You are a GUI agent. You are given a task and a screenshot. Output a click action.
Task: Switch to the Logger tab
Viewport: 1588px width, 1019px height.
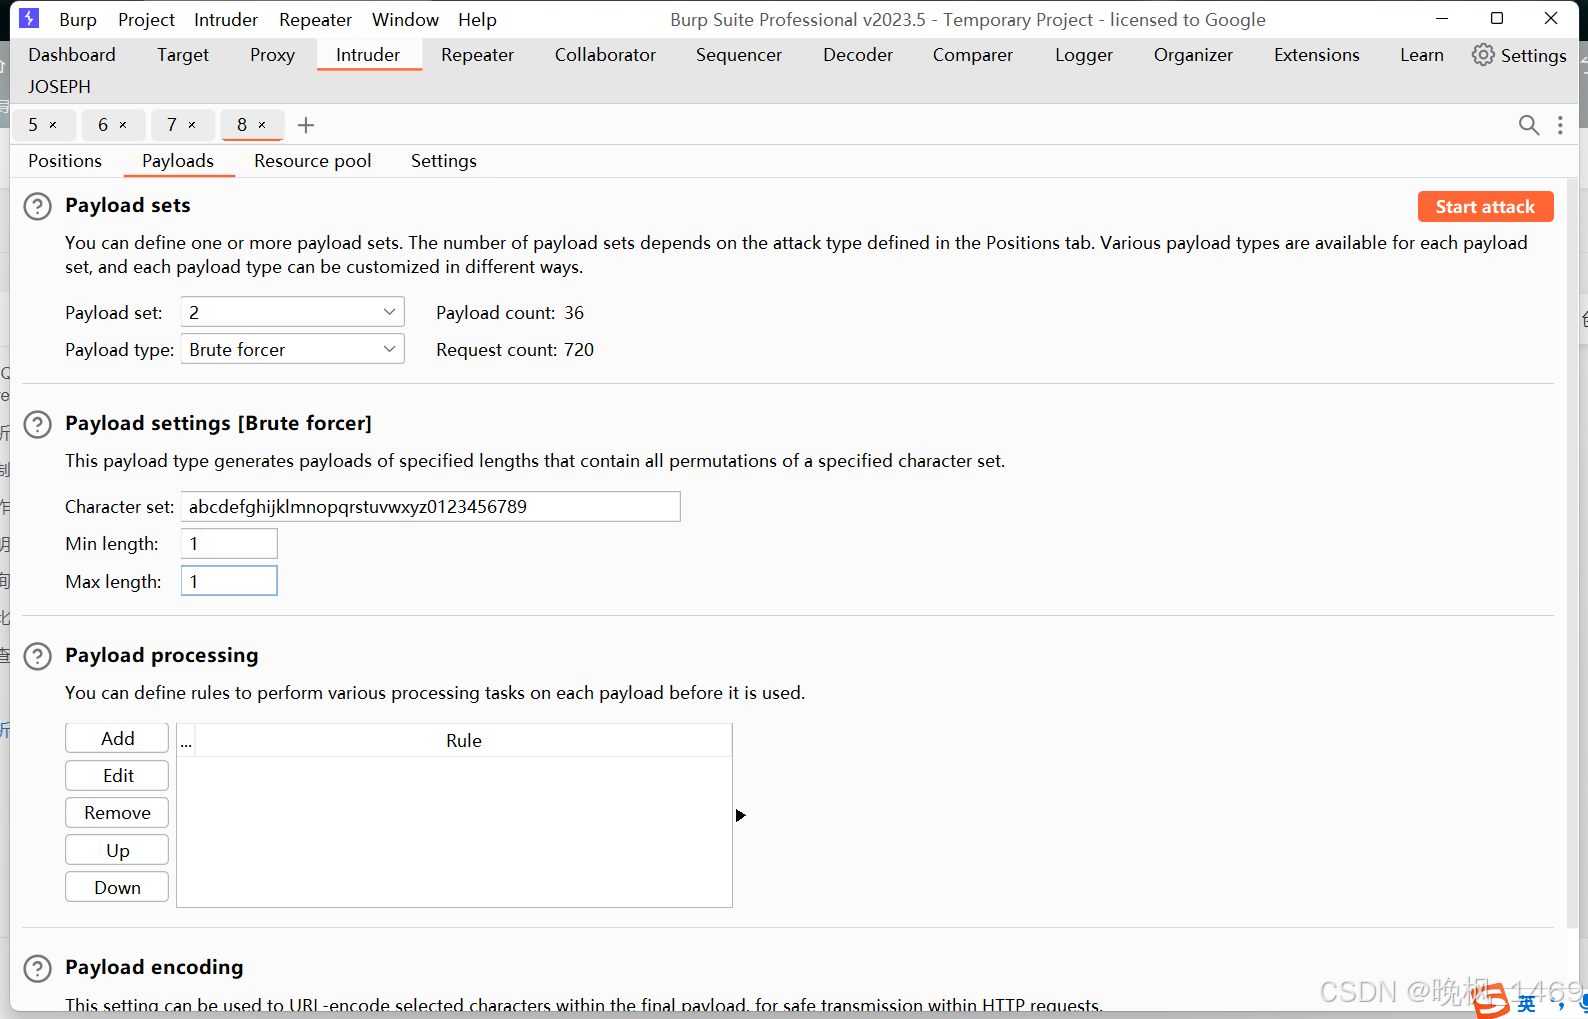[x=1084, y=55]
